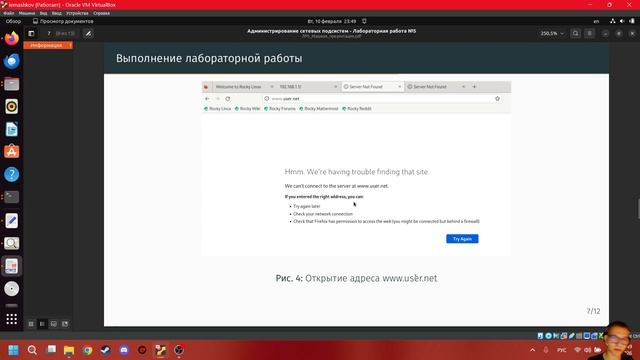Viewport: 640px width, 360px height.
Task: Open LibreOffice Writer from the dock
Action: (x=11, y=129)
